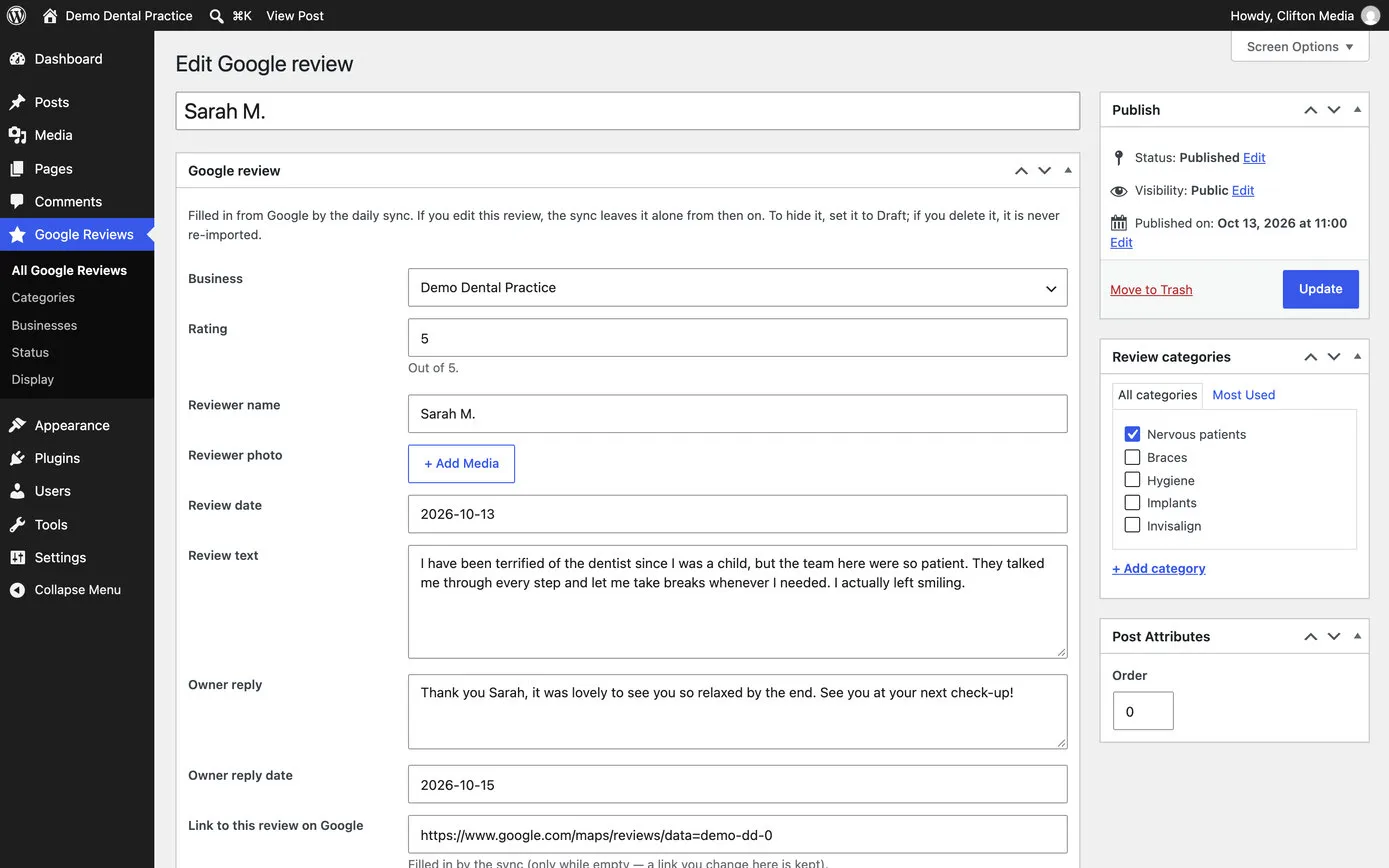Move the Publish panel down
This screenshot has height=868, width=1389.
tap(1334, 110)
